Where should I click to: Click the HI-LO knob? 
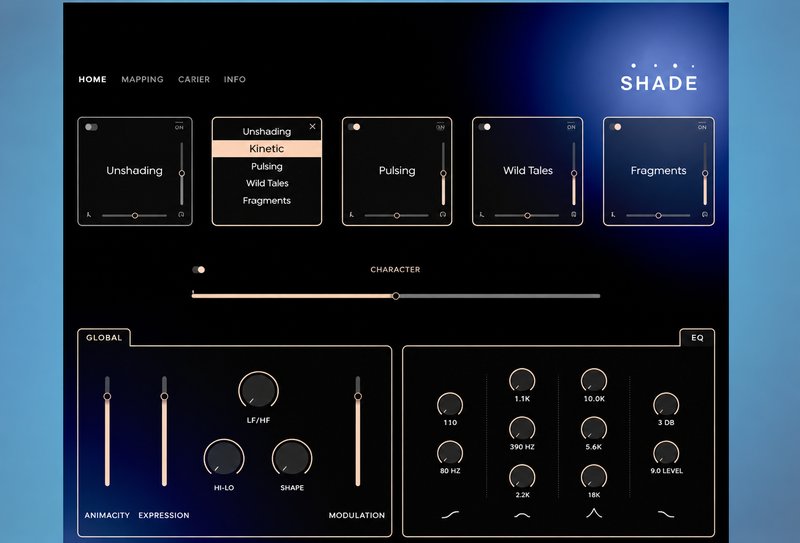(223, 458)
